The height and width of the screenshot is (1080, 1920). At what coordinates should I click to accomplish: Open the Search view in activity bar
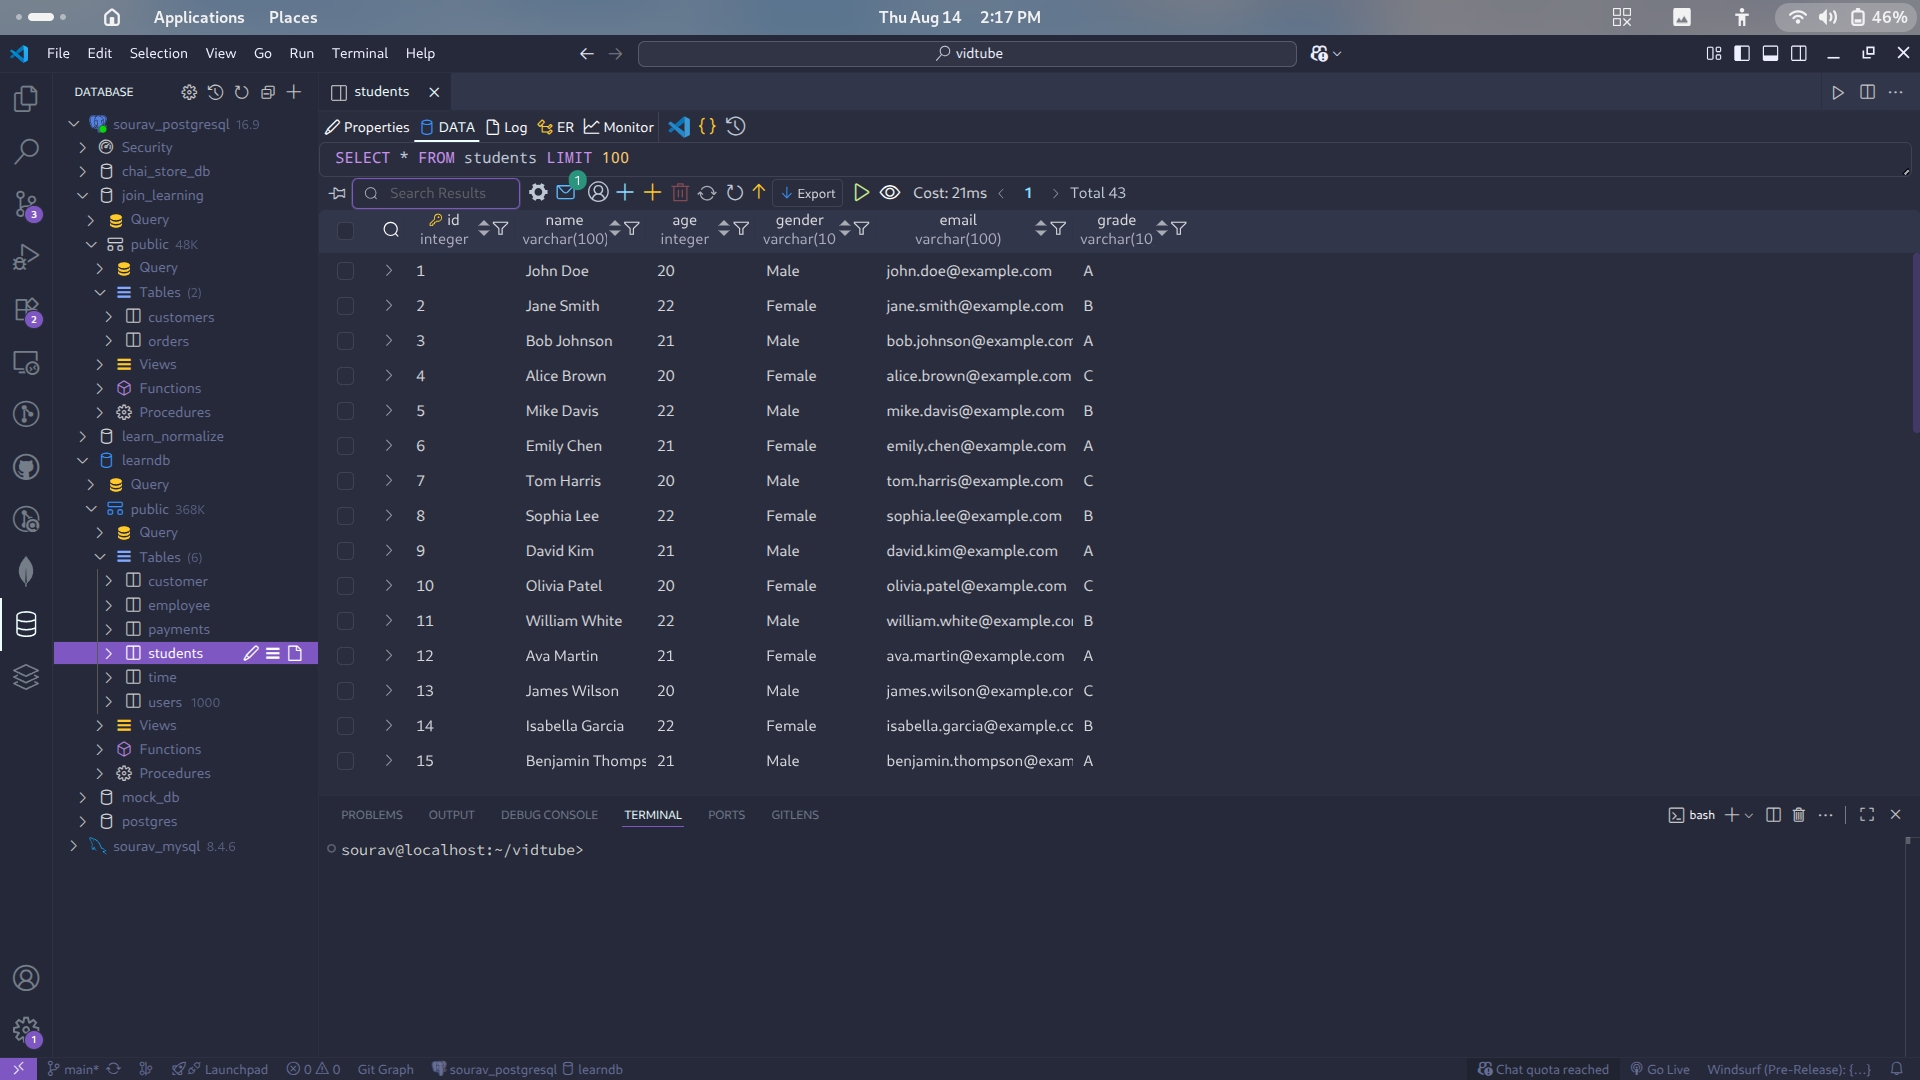click(26, 151)
